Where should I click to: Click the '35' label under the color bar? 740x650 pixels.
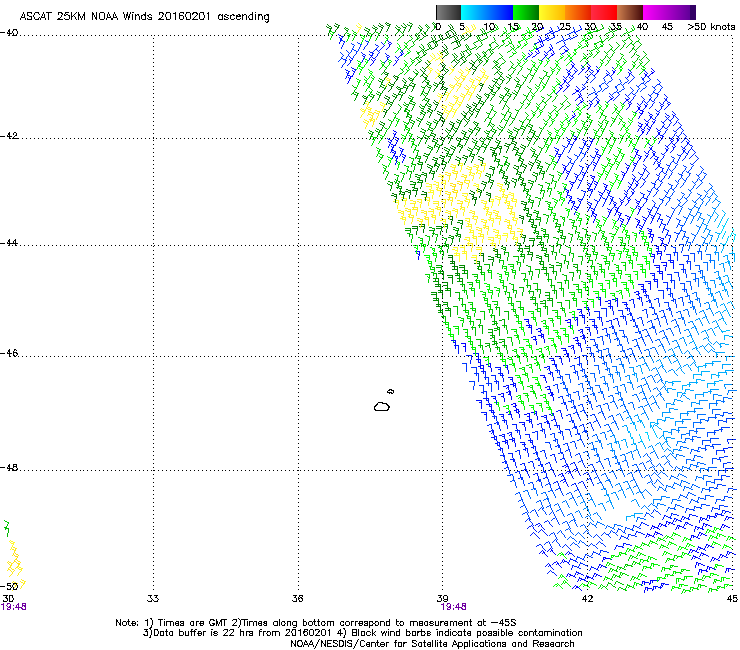[x=616, y=27]
